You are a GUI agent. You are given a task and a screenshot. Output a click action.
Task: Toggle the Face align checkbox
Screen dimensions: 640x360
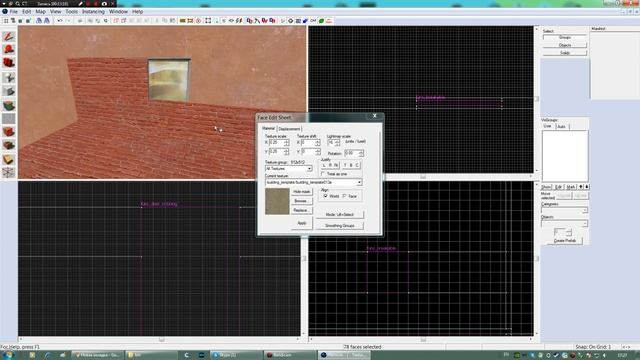(344, 196)
